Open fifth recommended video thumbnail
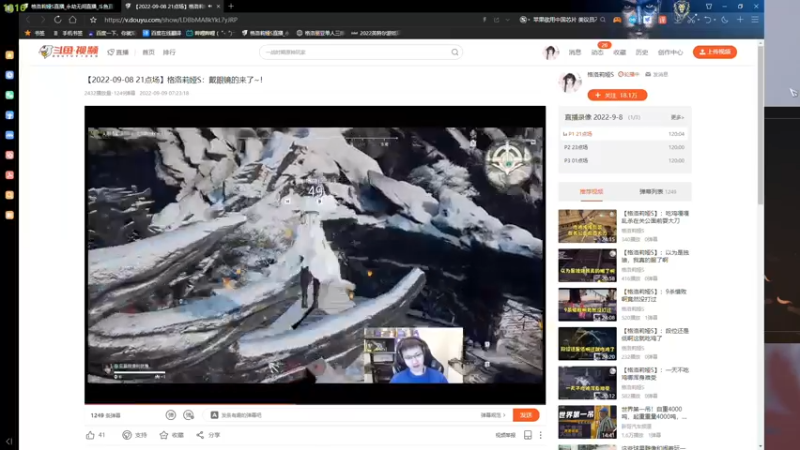 pos(587,383)
